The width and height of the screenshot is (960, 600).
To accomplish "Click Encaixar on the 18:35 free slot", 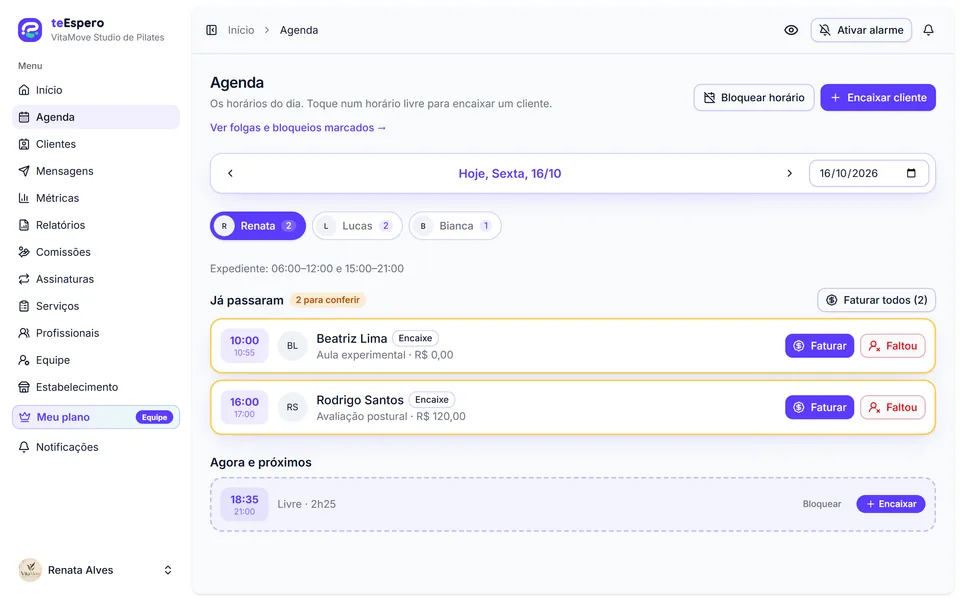I will (x=890, y=504).
